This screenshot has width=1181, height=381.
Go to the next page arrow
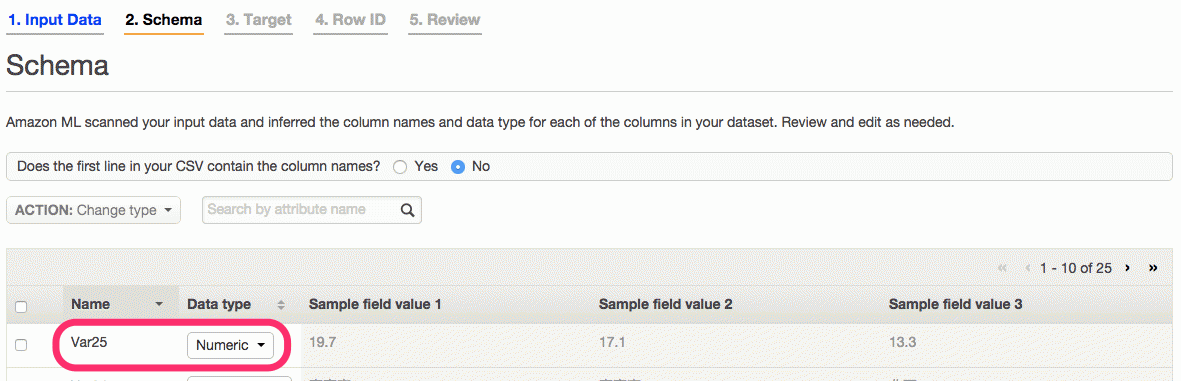(x=1128, y=268)
